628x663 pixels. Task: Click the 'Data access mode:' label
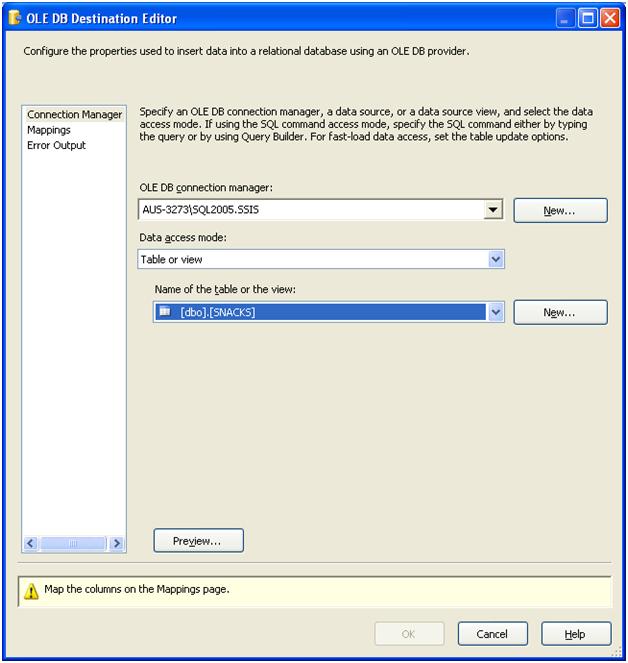[183, 237]
